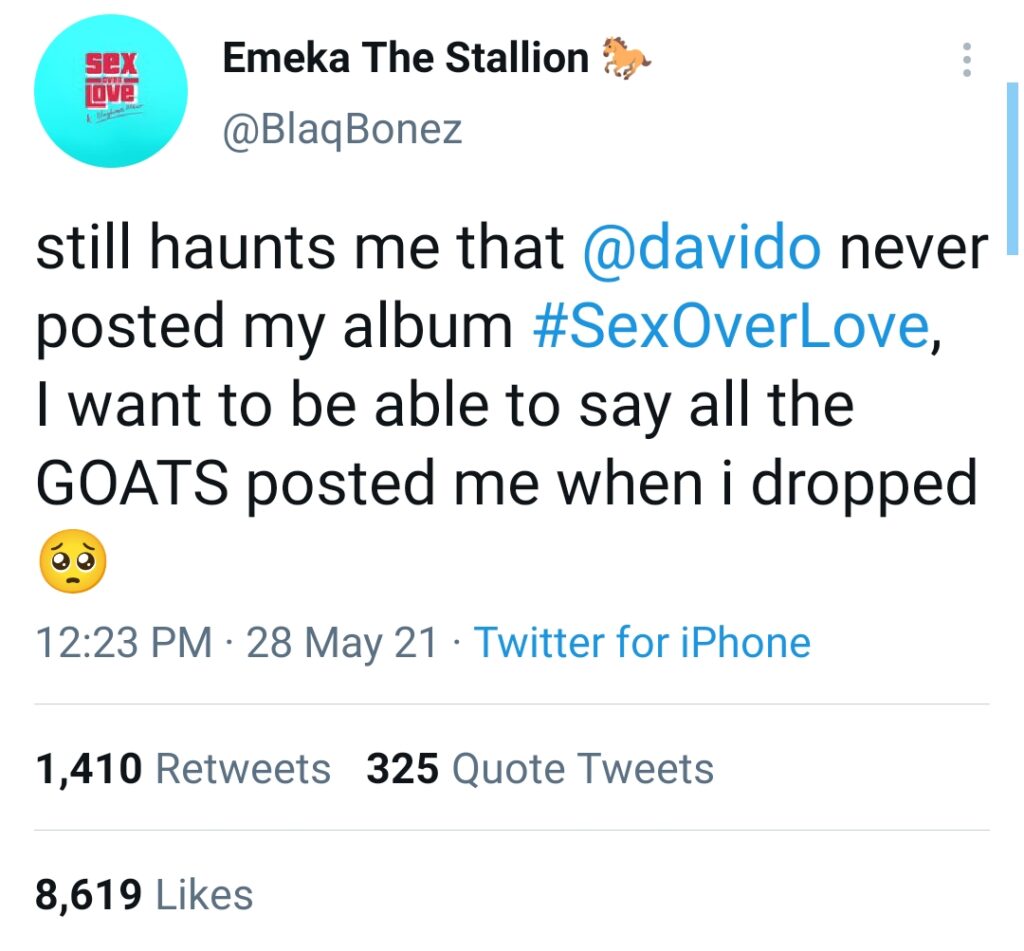View the 8,619 Likes list
The height and width of the screenshot is (951, 1024).
pos(144,893)
